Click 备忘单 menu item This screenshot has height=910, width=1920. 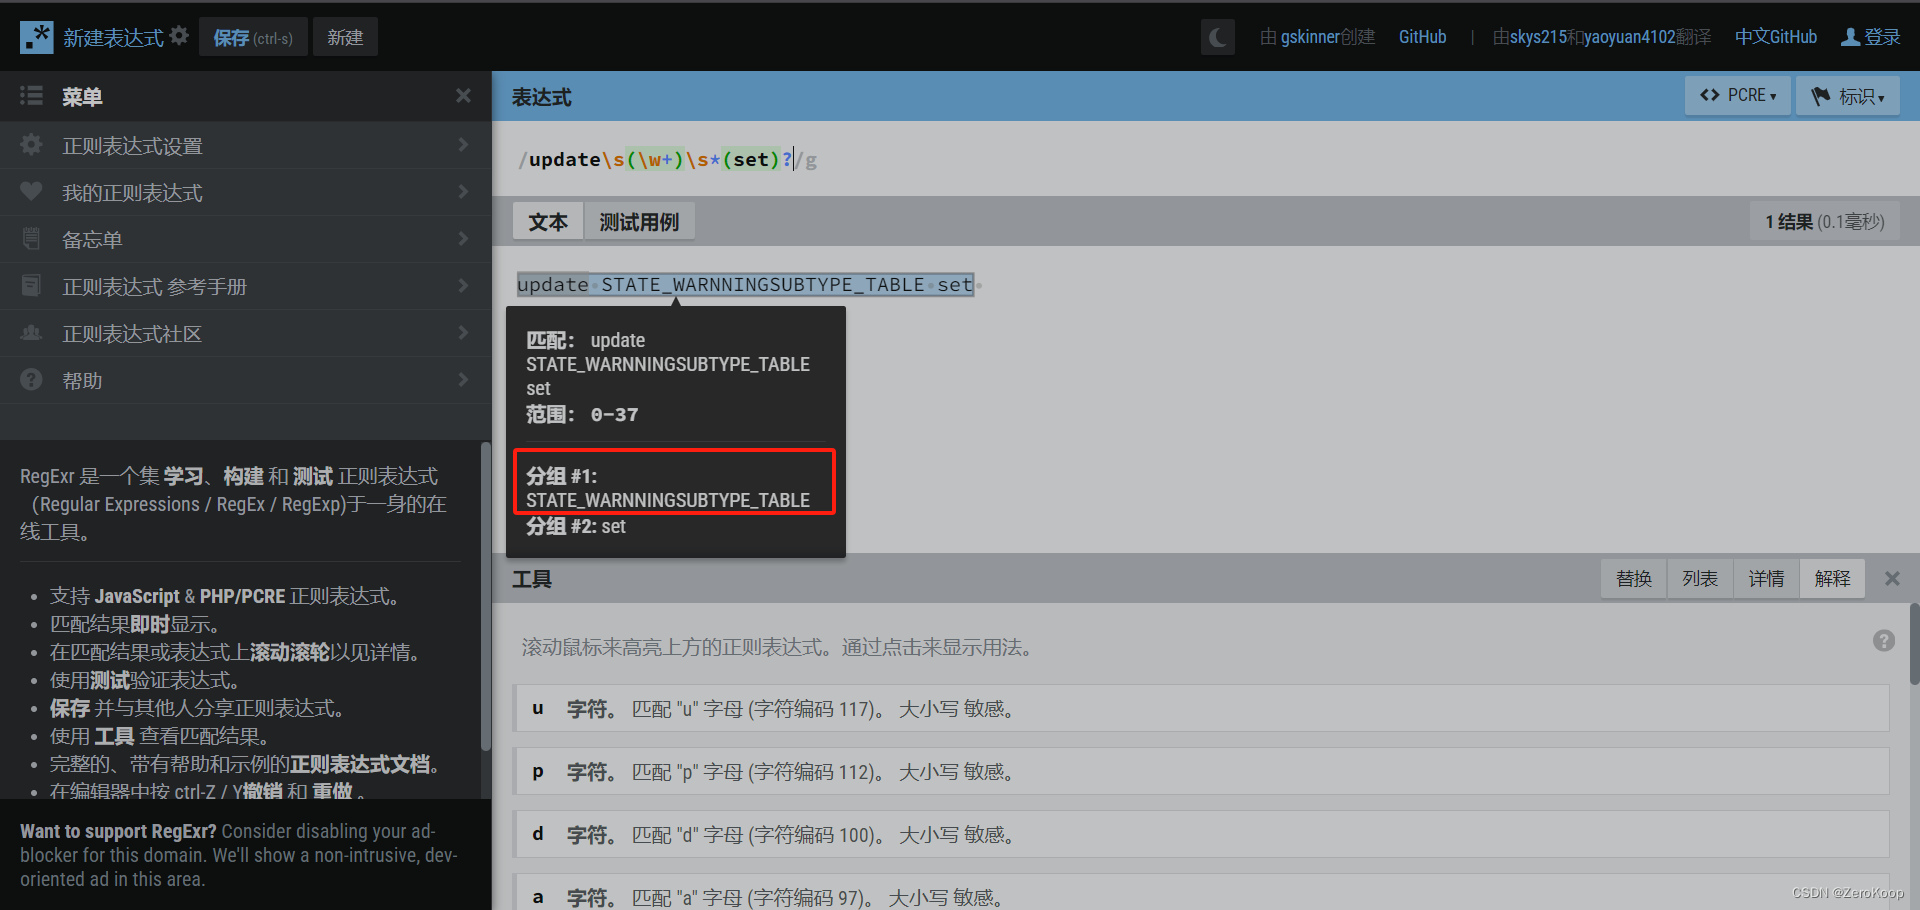click(245, 239)
